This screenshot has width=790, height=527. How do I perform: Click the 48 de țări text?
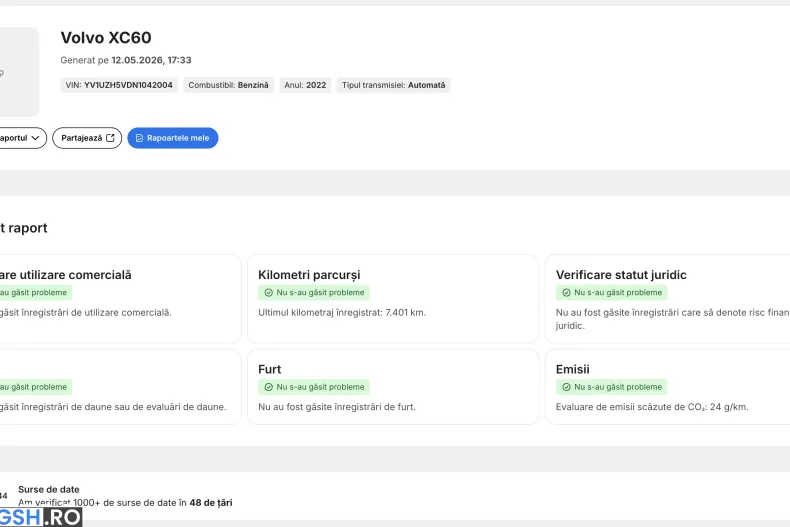211,502
